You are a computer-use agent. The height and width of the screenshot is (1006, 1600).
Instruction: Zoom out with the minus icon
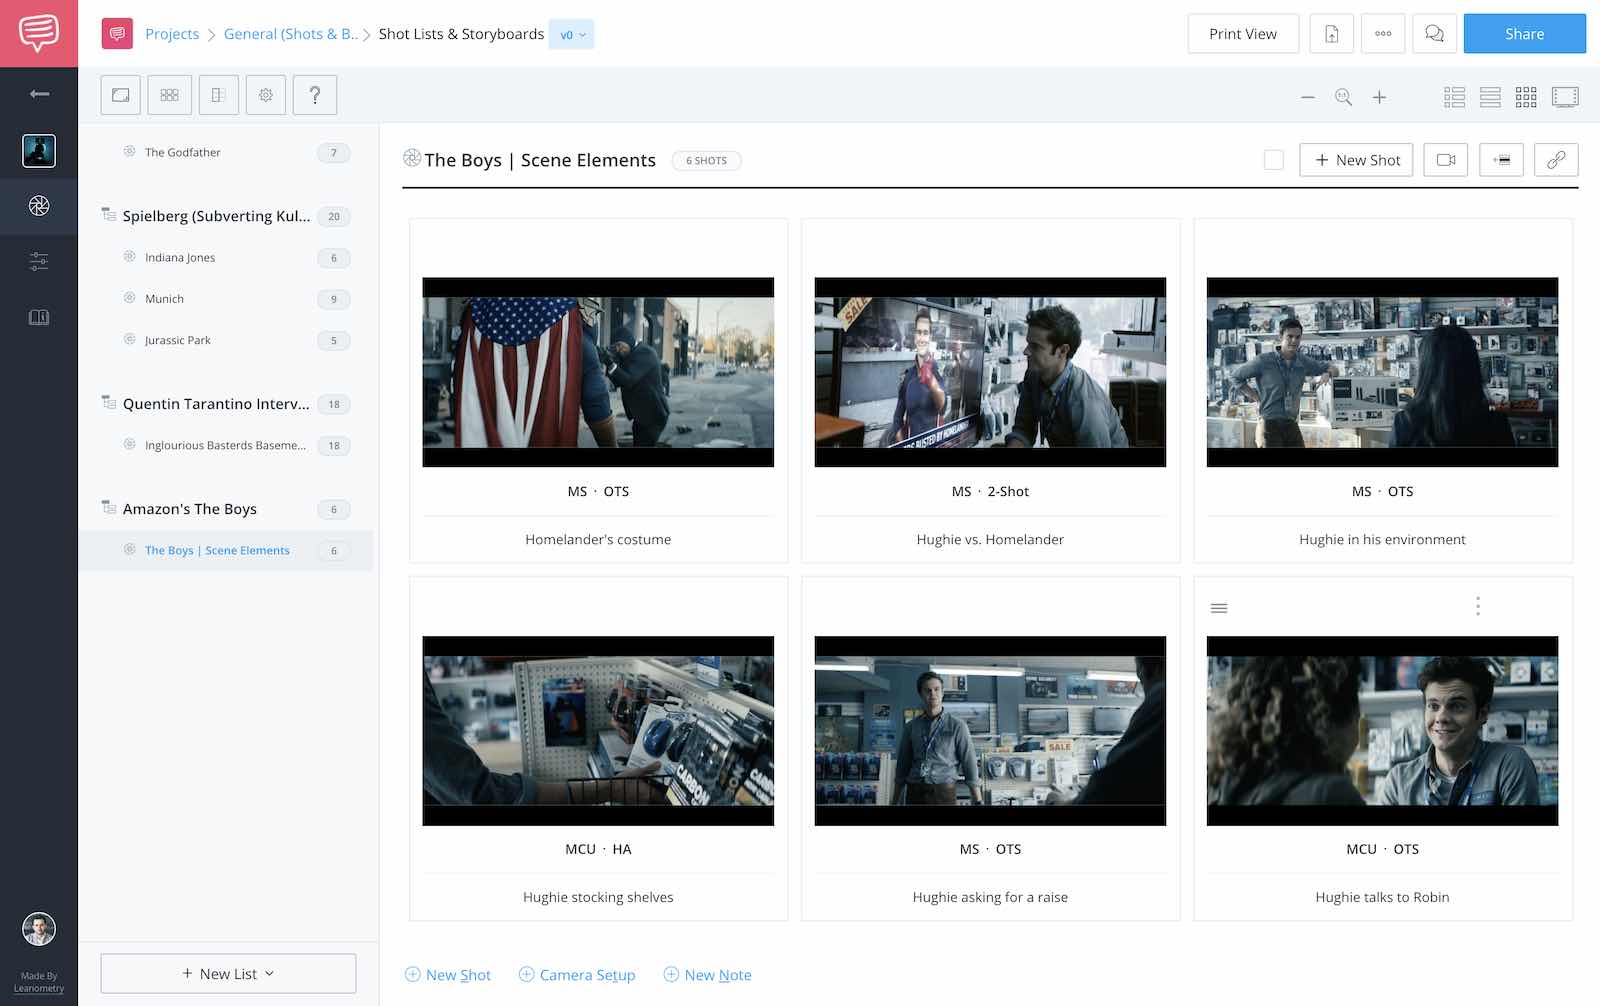tap(1307, 97)
